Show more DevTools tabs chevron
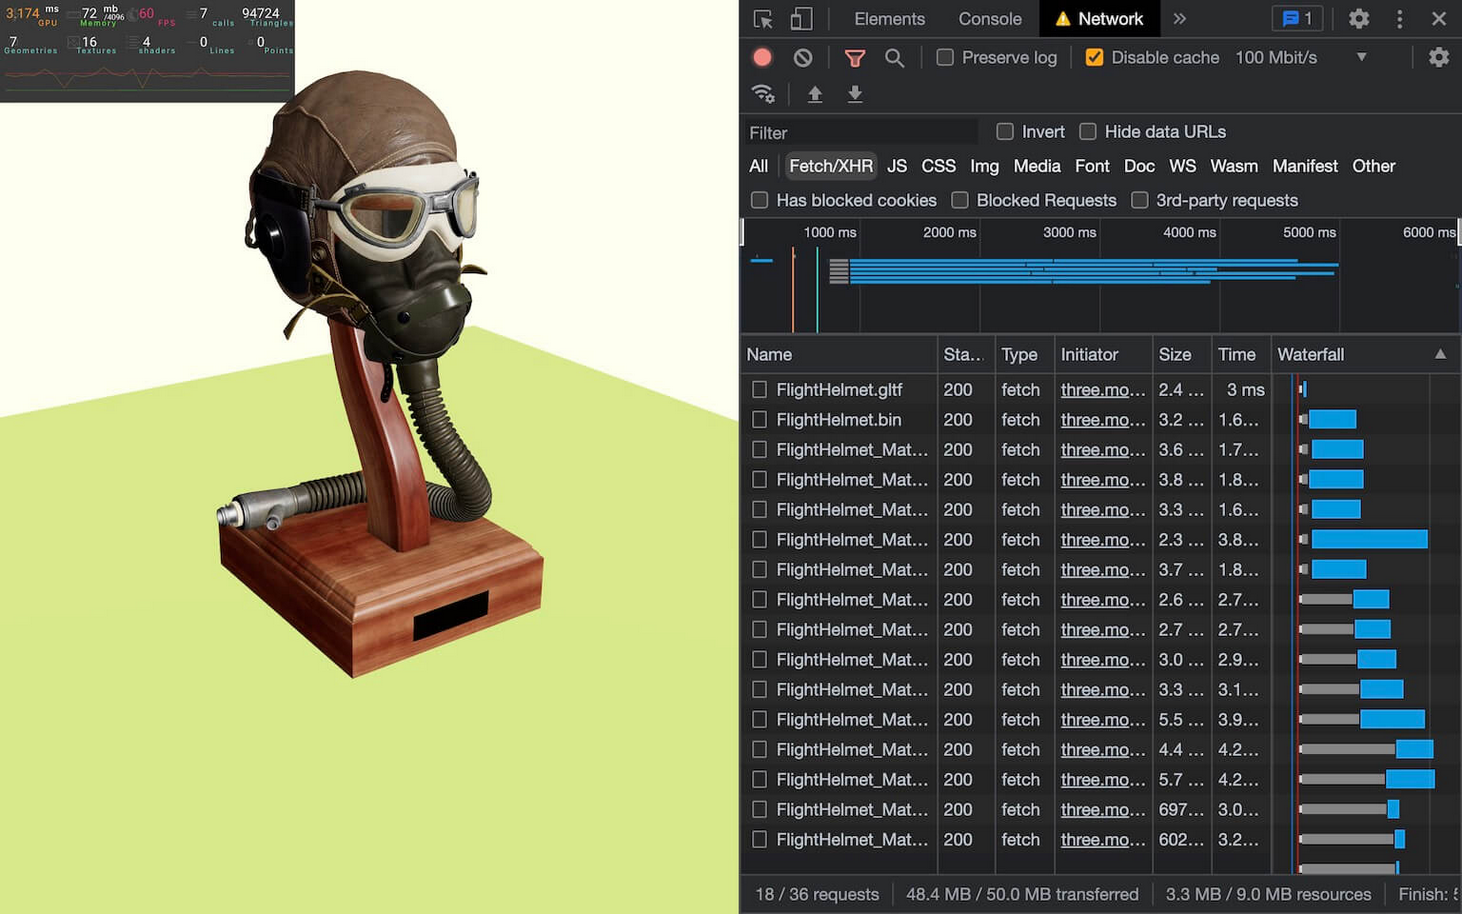 point(1180,19)
